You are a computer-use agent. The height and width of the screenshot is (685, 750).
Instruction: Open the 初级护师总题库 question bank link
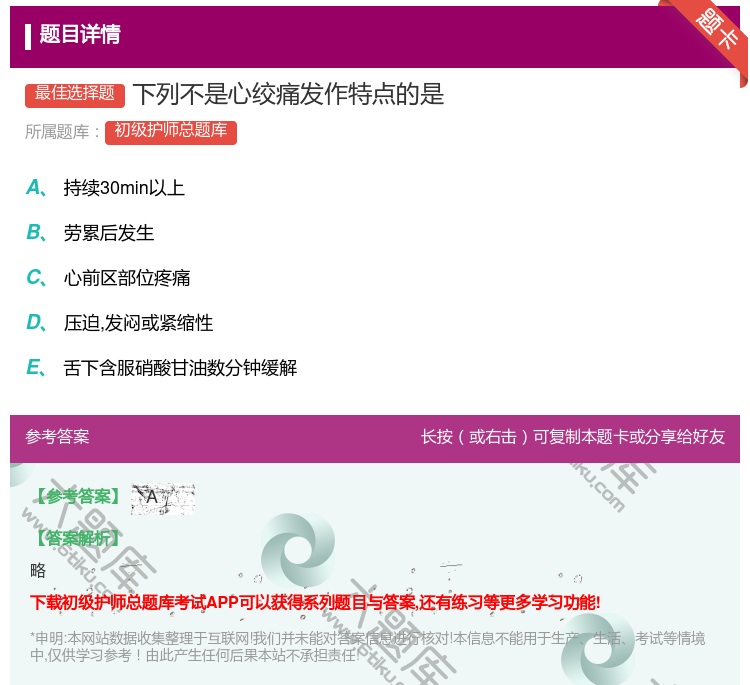[171, 132]
